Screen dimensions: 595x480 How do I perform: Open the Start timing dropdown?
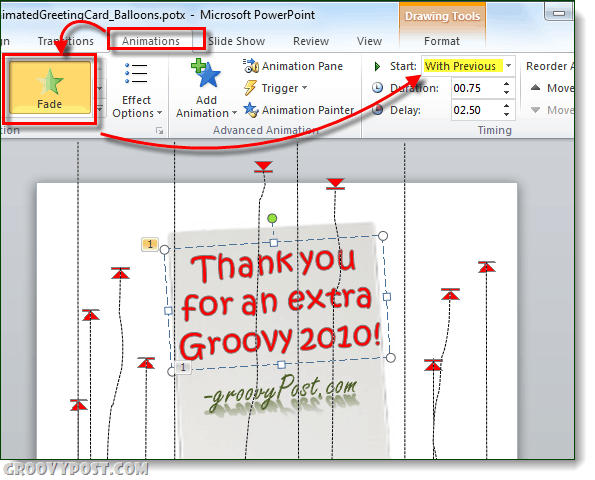point(508,66)
